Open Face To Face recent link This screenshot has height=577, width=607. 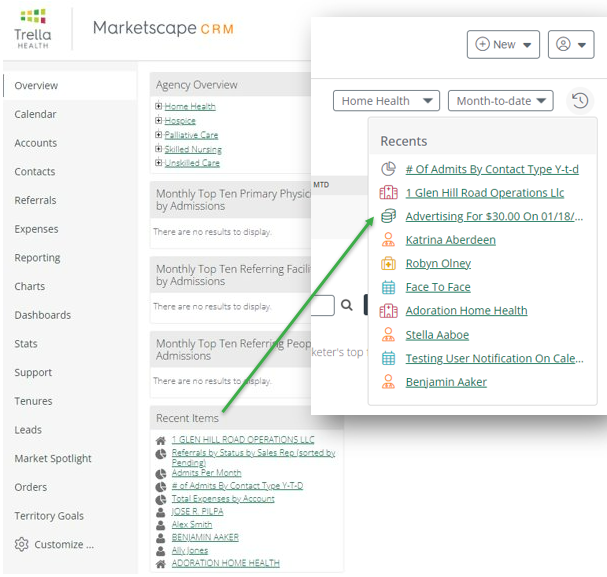(438, 287)
